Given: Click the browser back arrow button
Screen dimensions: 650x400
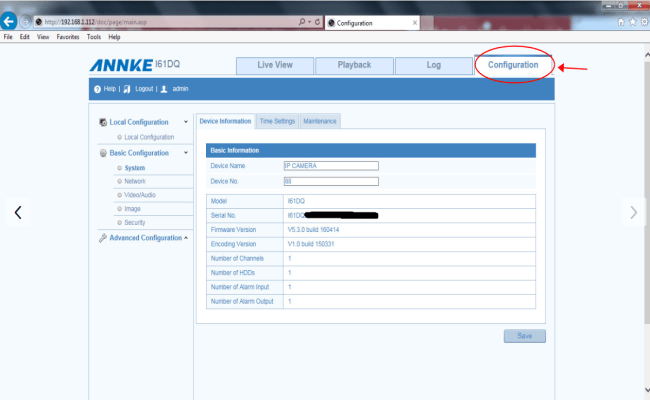Looking at the screenshot, I should (11, 21).
